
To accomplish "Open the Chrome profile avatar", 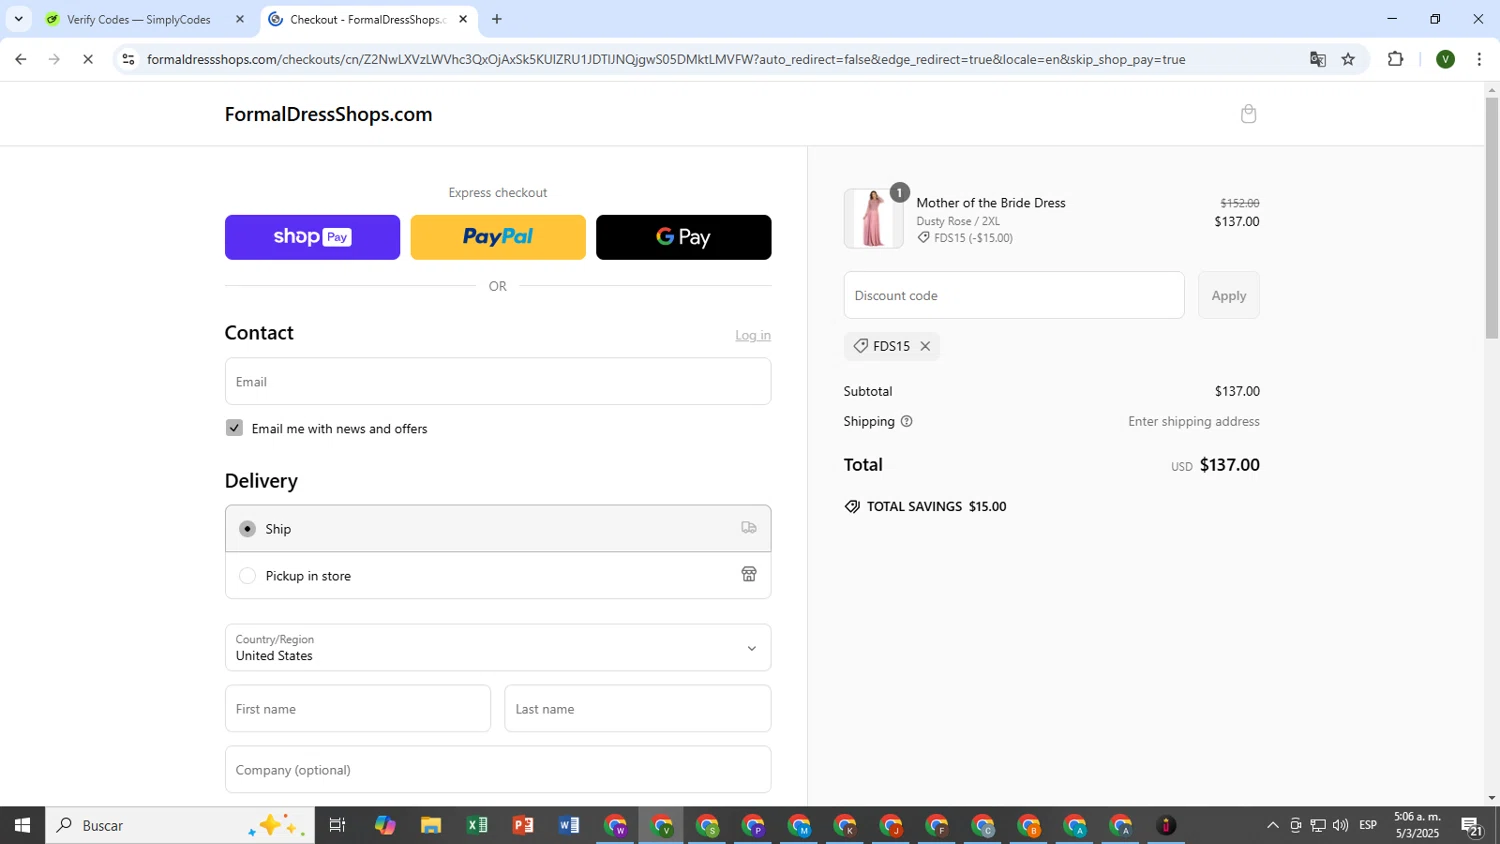I will tap(1445, 59).
